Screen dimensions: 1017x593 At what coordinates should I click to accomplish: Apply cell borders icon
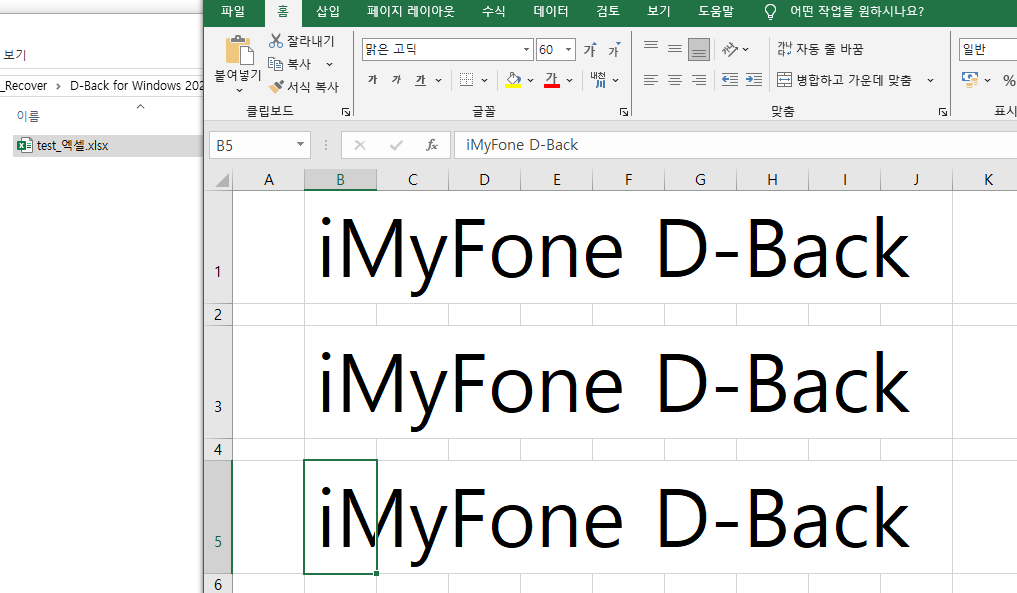point(466,80)
